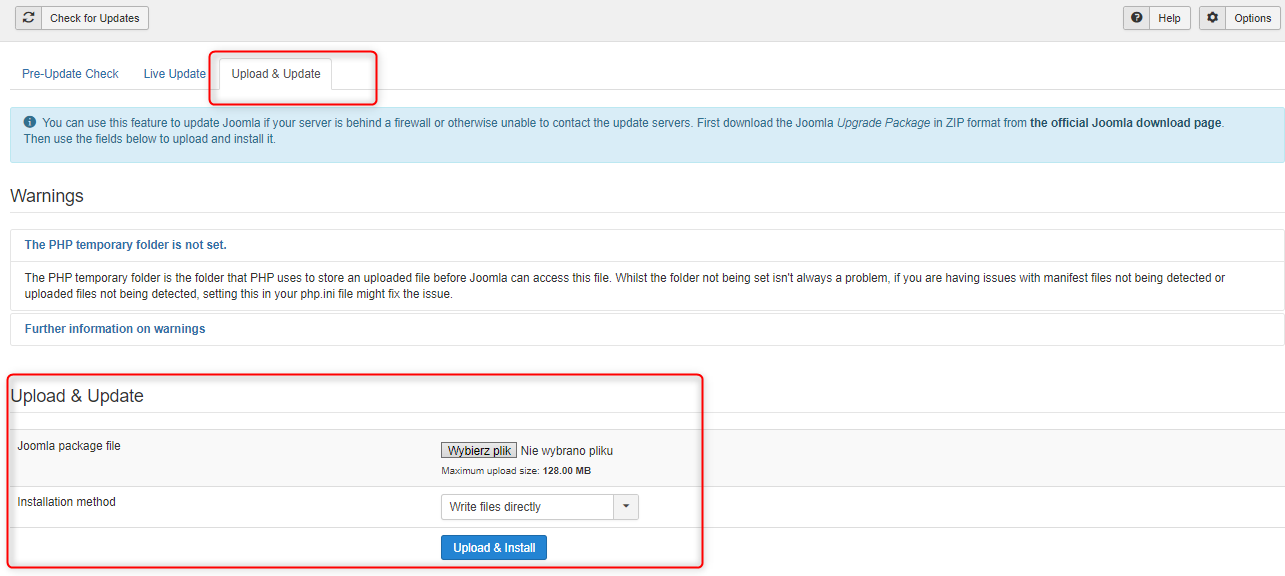This screenshot has height=576, width=1285.
Task: Click the question mark Help icon
Action: (x=1136, y=18)
